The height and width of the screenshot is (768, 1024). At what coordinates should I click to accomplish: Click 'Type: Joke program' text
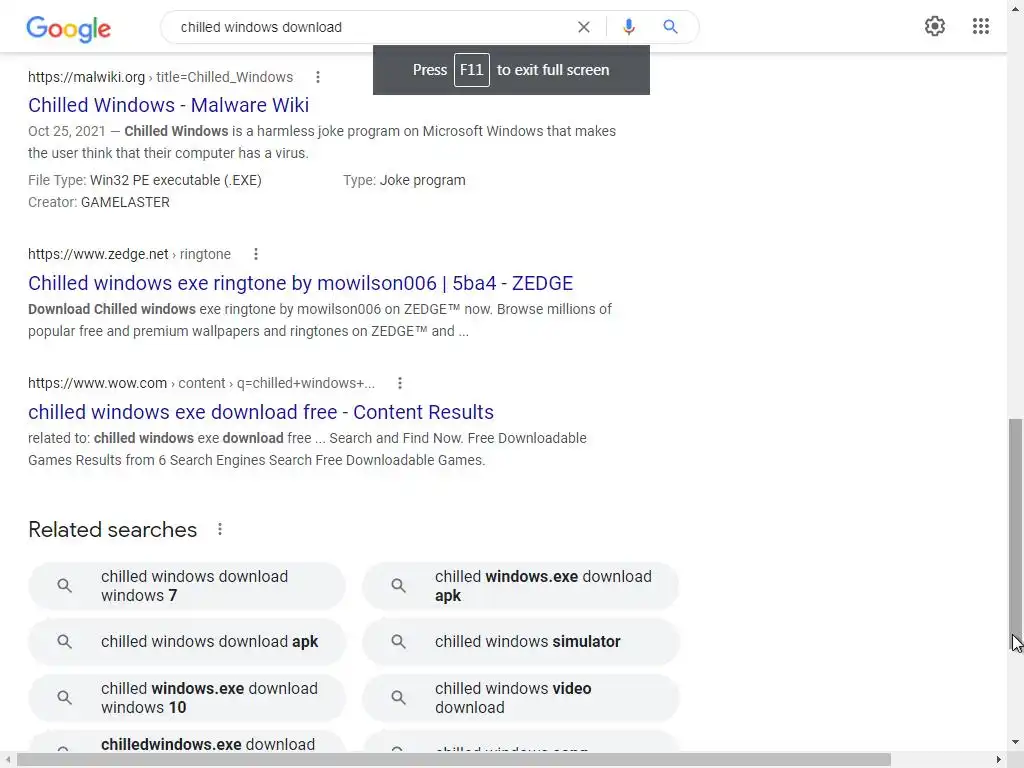(x=404, y=180)
